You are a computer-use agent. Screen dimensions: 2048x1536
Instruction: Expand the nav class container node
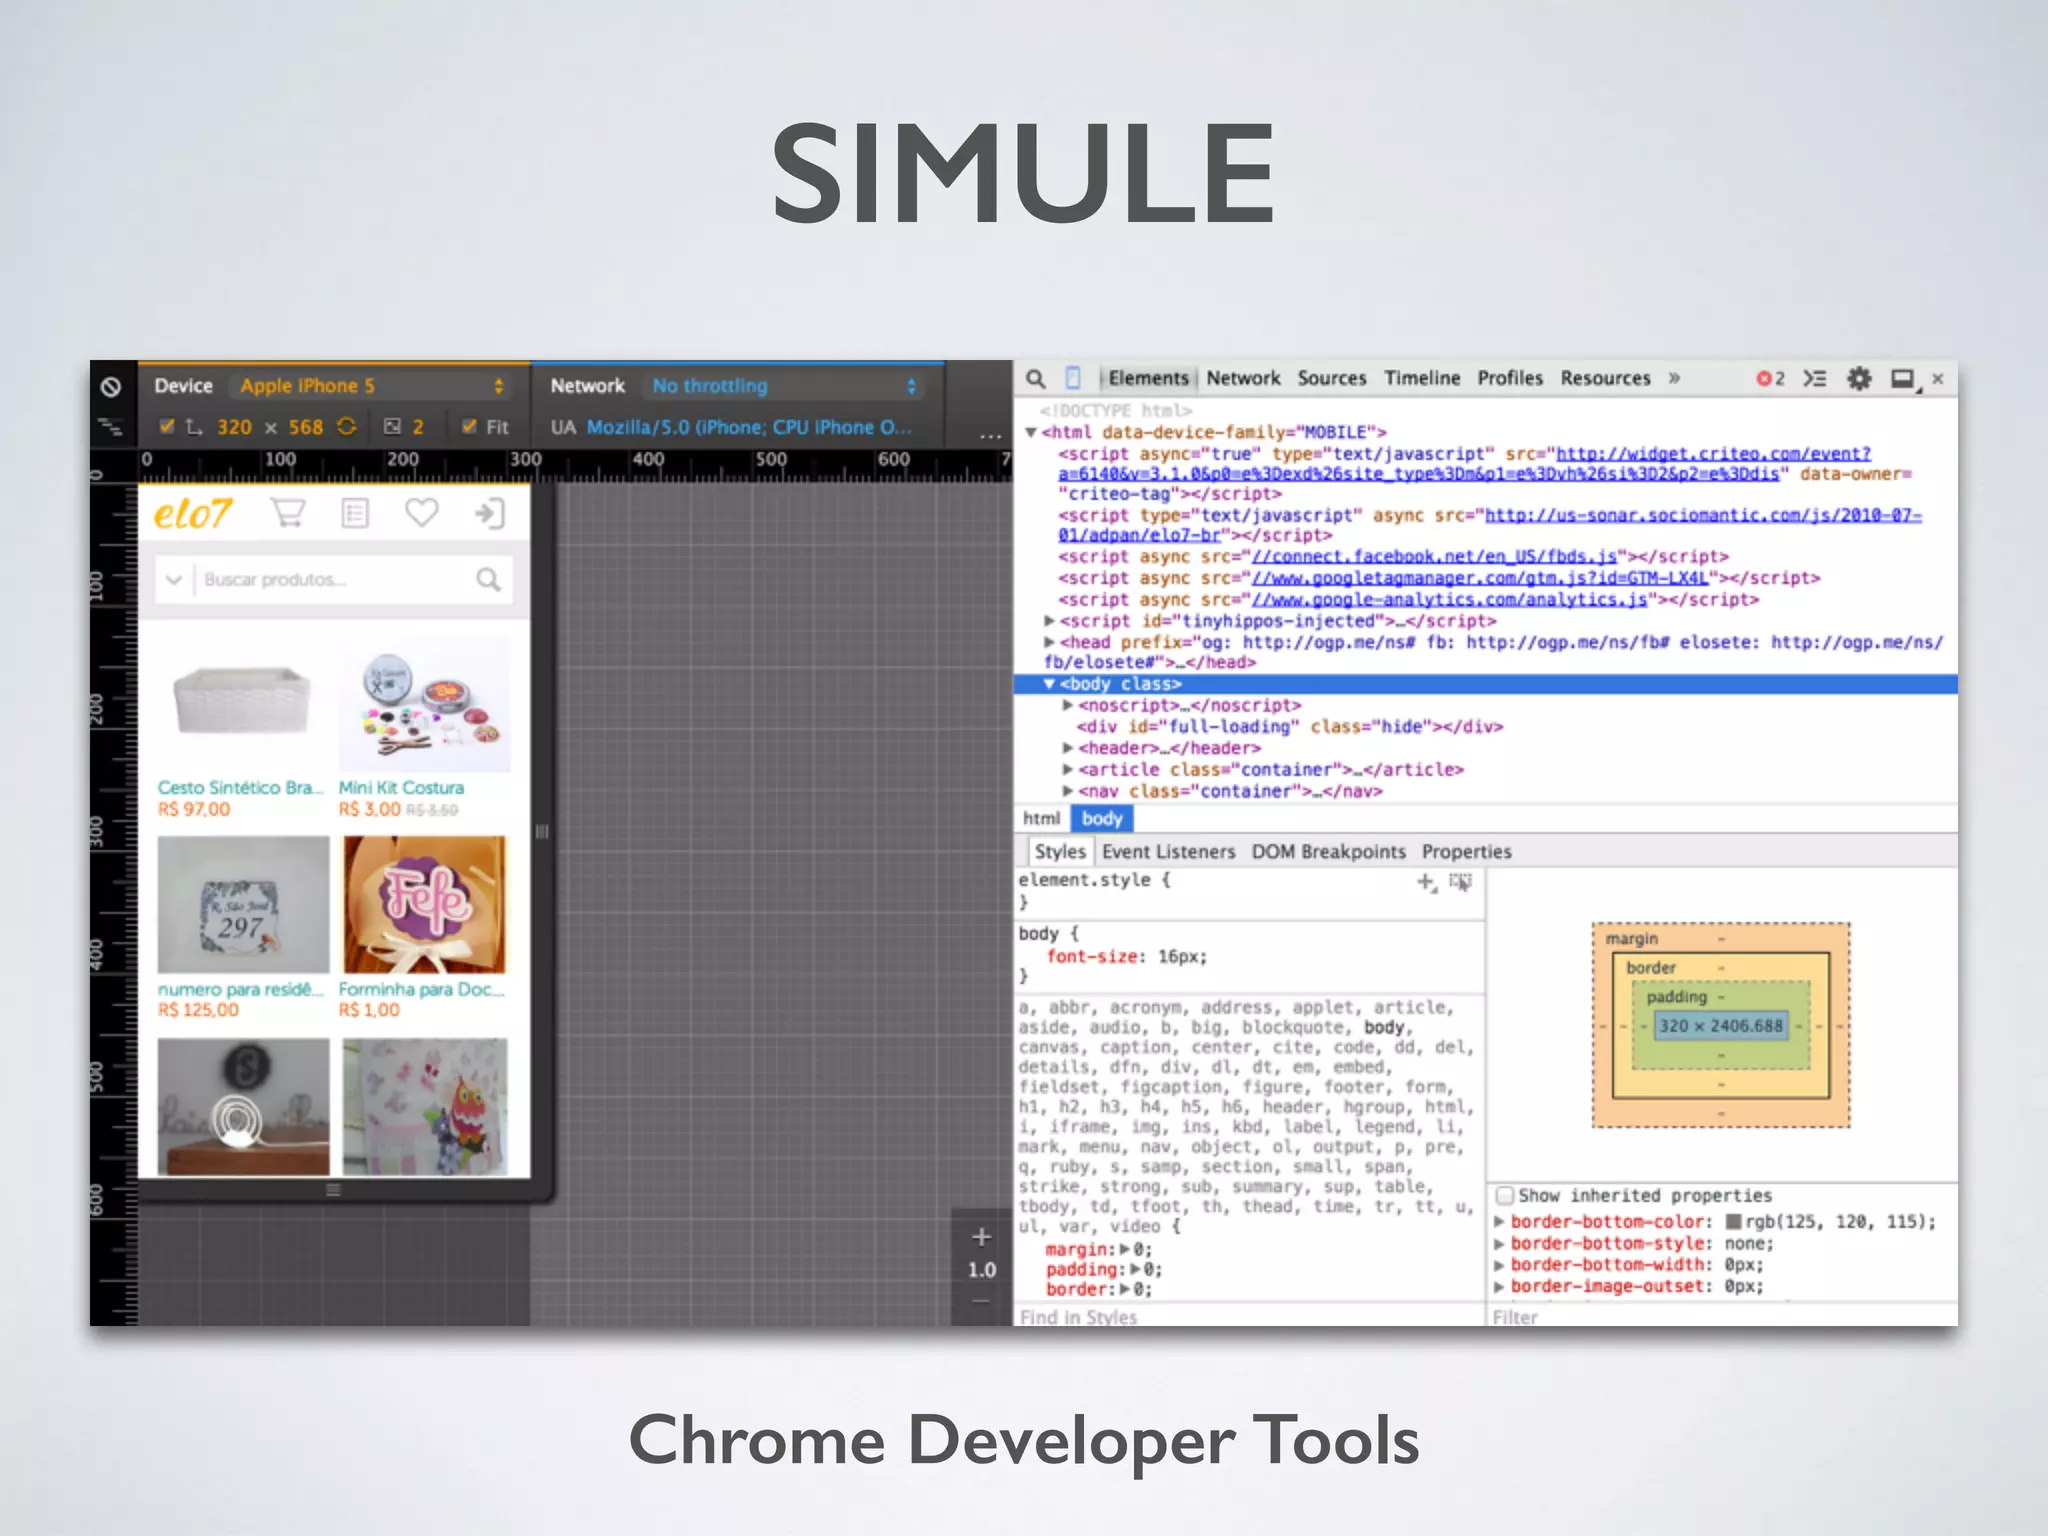pyautogui.click(x=1067, y=791)
